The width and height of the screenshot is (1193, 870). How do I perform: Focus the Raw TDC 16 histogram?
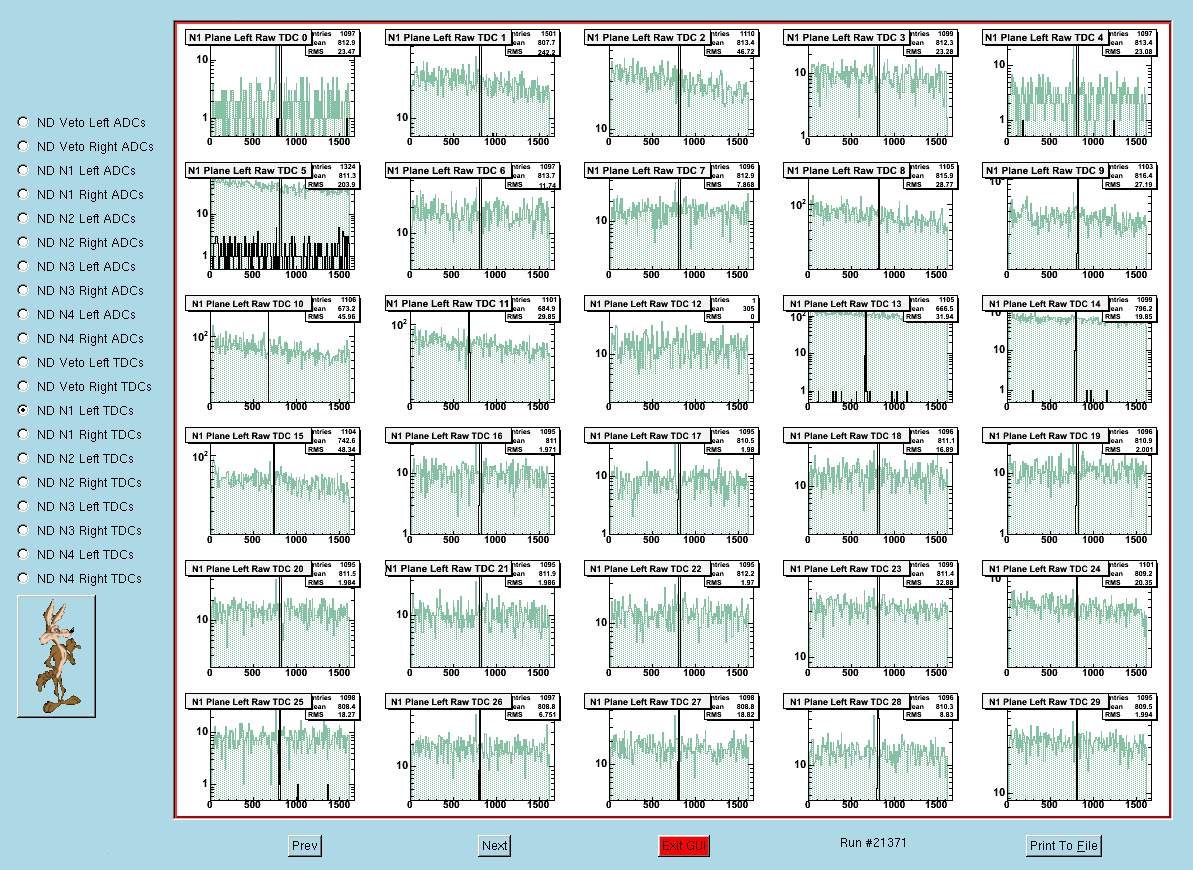(x=470, y=486)
